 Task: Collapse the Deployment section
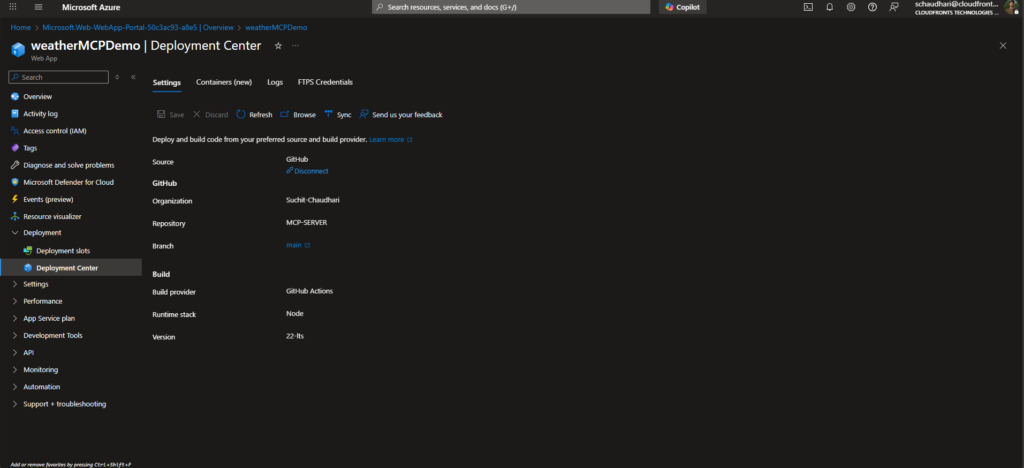coord(42,232)
